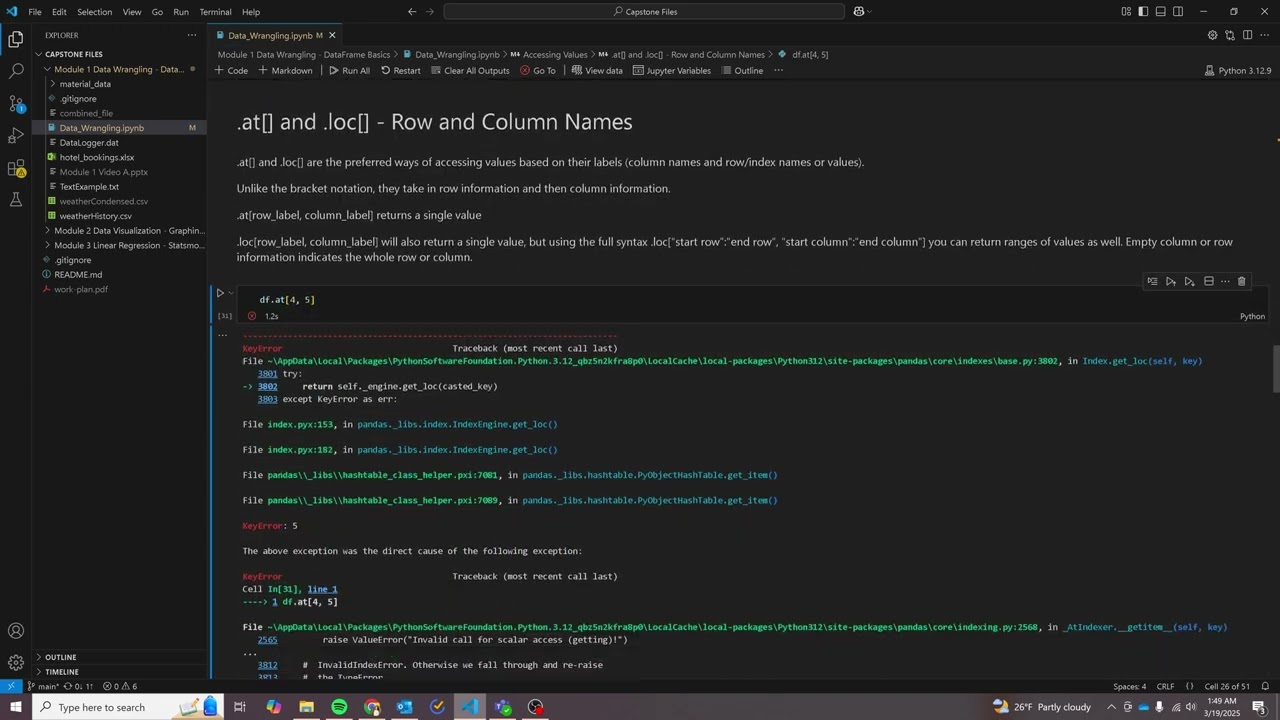Open Jupyter Variables
Viewport: 1280px width, 720px height.
[672, 70]
